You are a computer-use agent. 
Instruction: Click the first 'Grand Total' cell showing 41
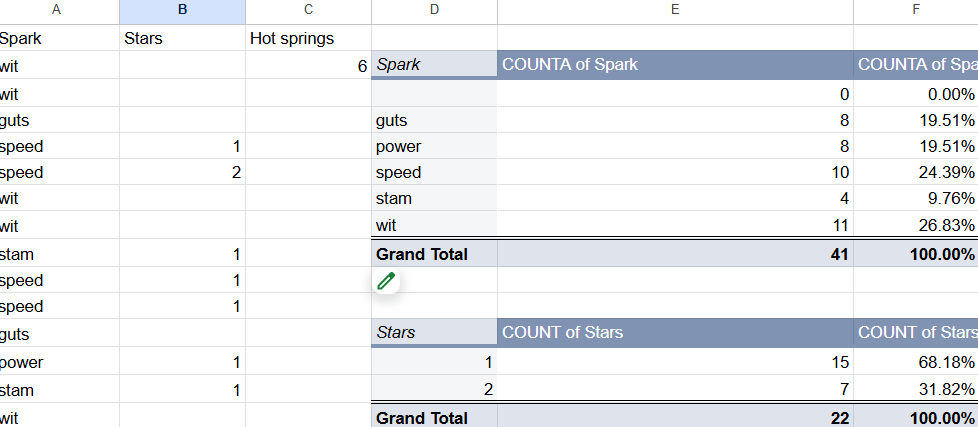675,254
